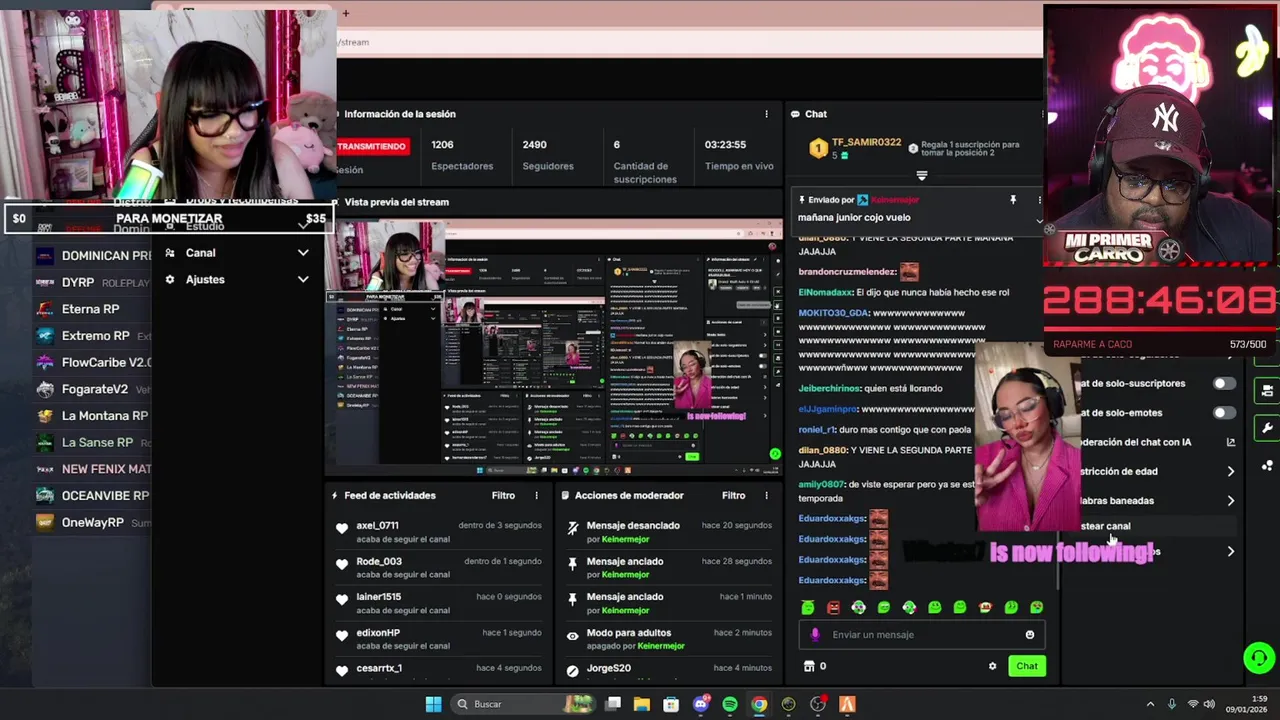This screenshot has width=1280, height=720.
Task: Select the FogarateV2 server entry
Action: click(92, 389)
